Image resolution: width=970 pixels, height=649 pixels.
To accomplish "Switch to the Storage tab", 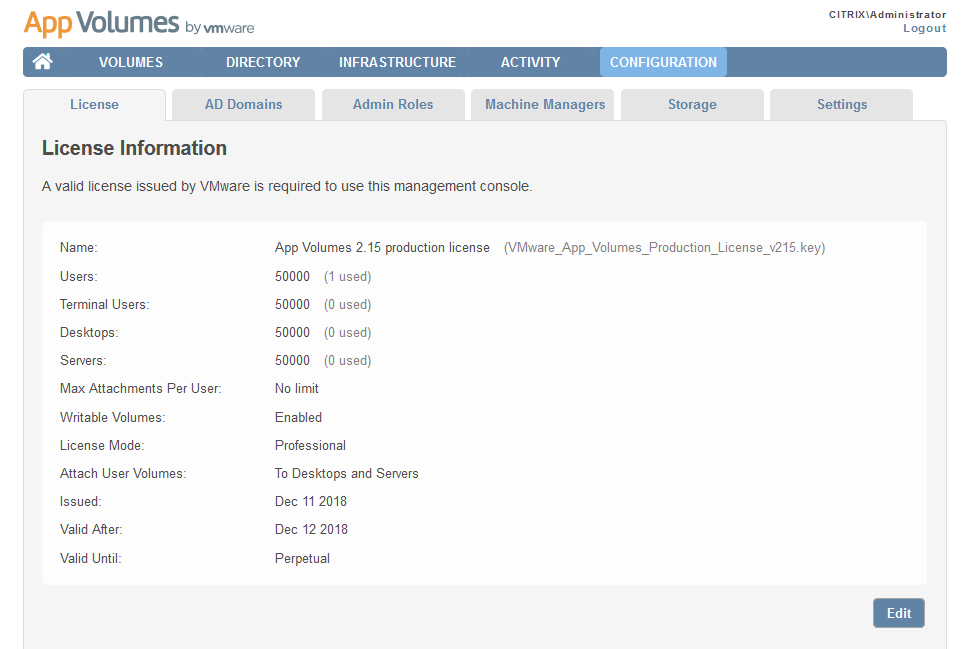I will pyautogui.click(x=692, y=105).
